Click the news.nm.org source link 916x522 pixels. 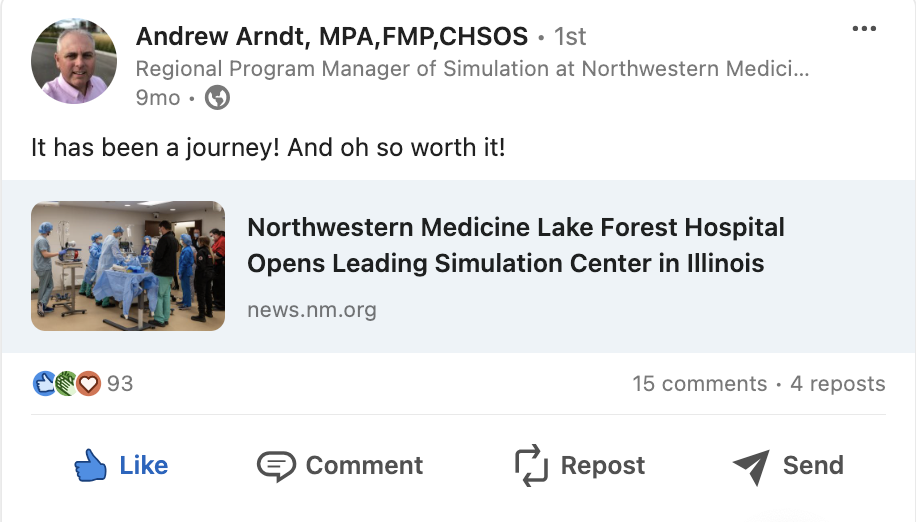(x=312, y=309)
